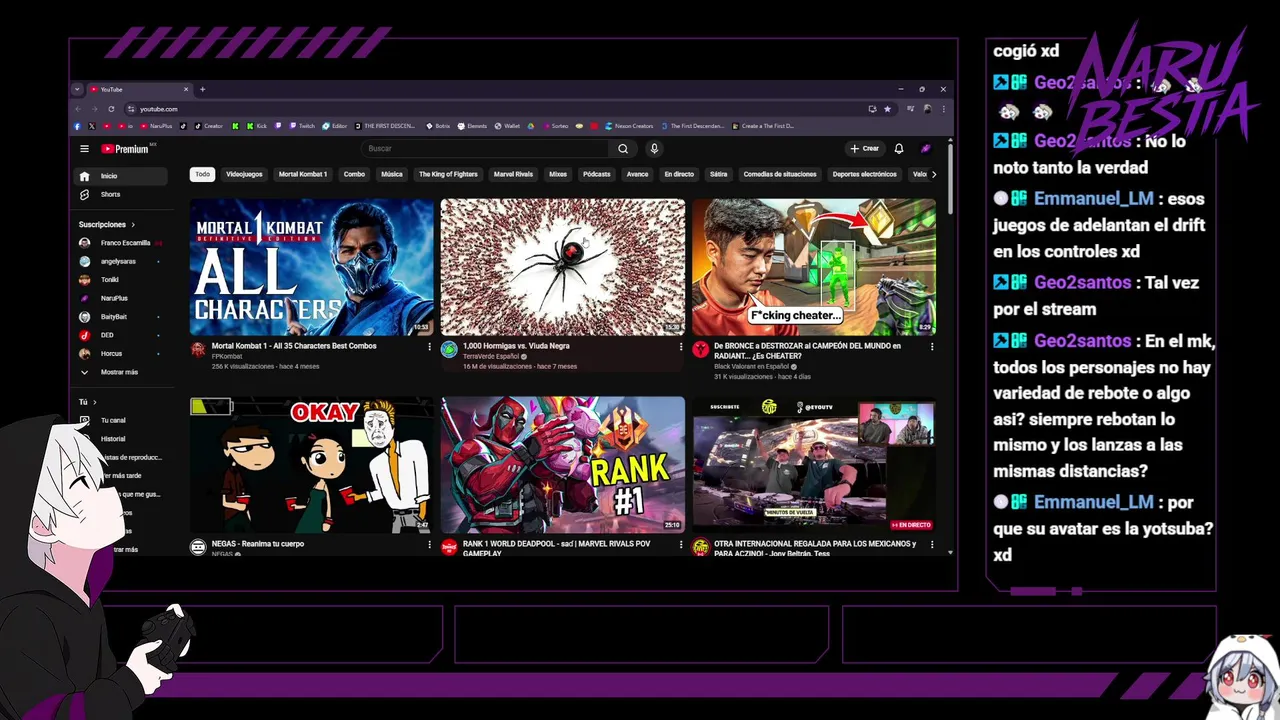
Task: Open Facebook bookmark icon
Action: coord(77,126)
